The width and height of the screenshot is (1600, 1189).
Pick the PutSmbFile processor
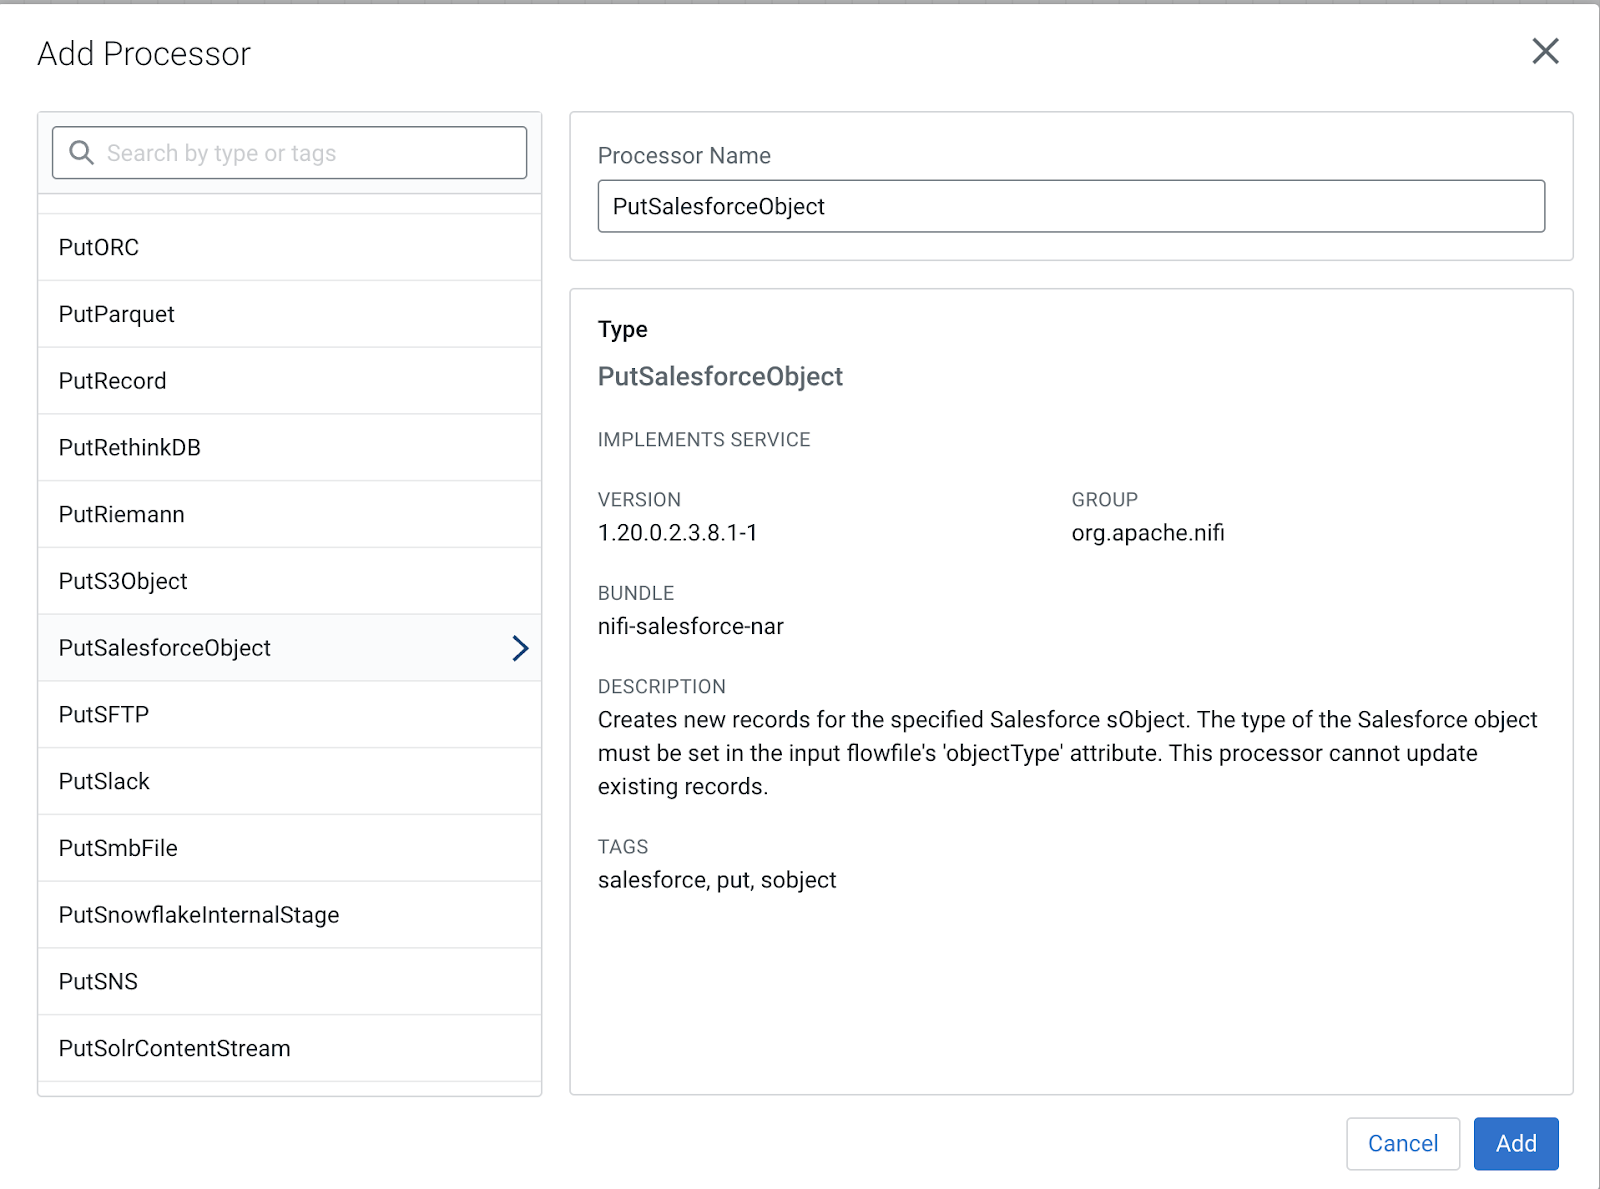coord(289,848)
